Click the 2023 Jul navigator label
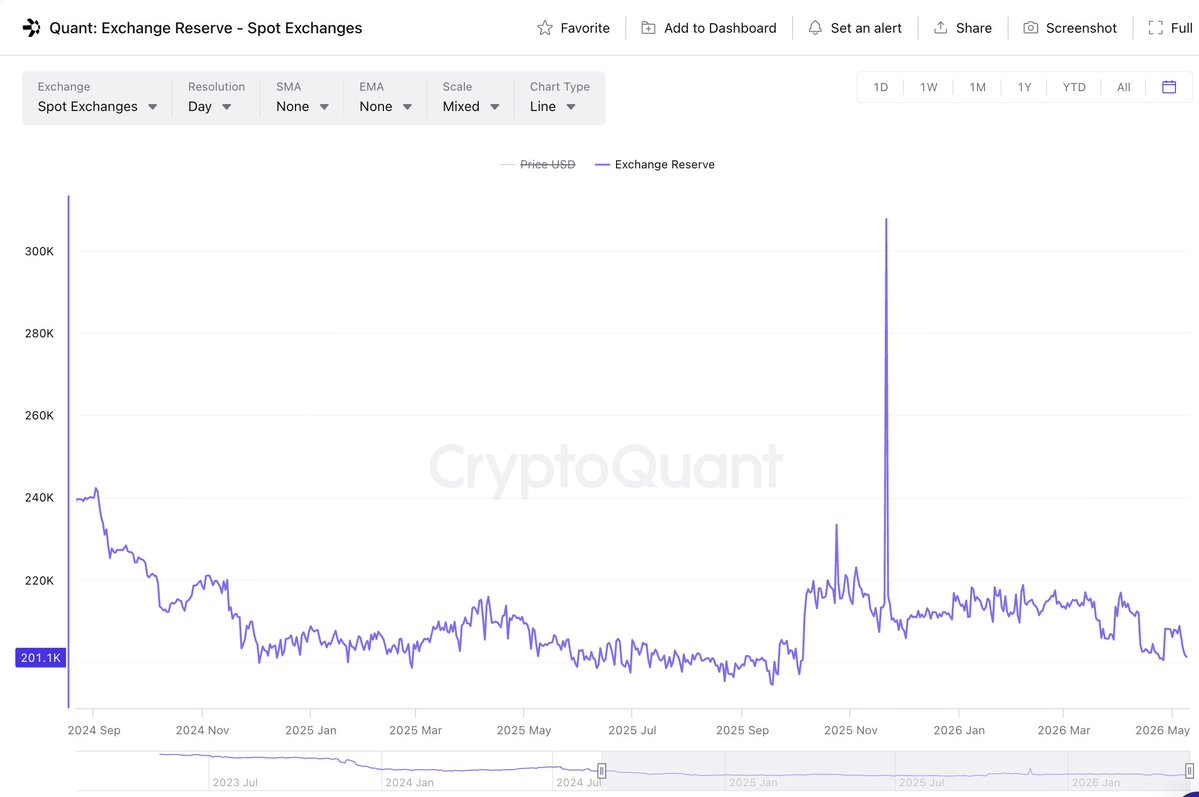Image resolution: width=1199 pixels, height=797 pixels. (235, 782)
